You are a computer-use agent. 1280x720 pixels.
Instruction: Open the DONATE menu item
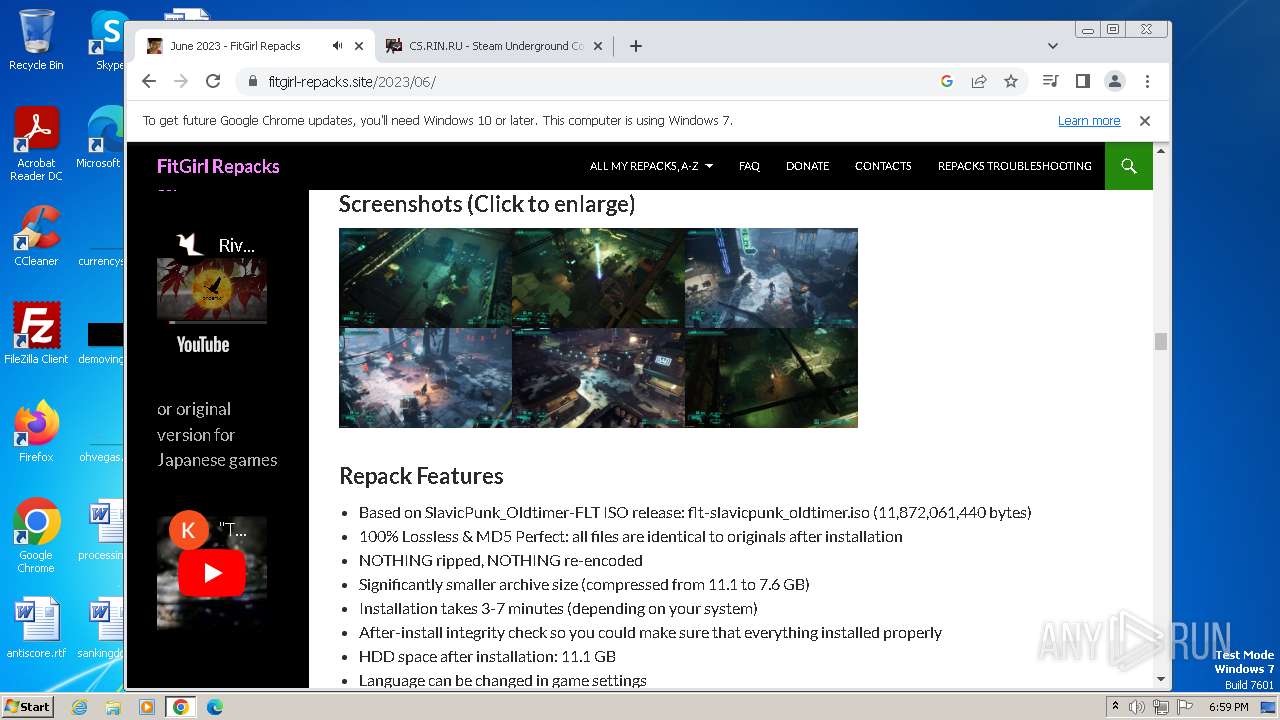tap(807, 166)
